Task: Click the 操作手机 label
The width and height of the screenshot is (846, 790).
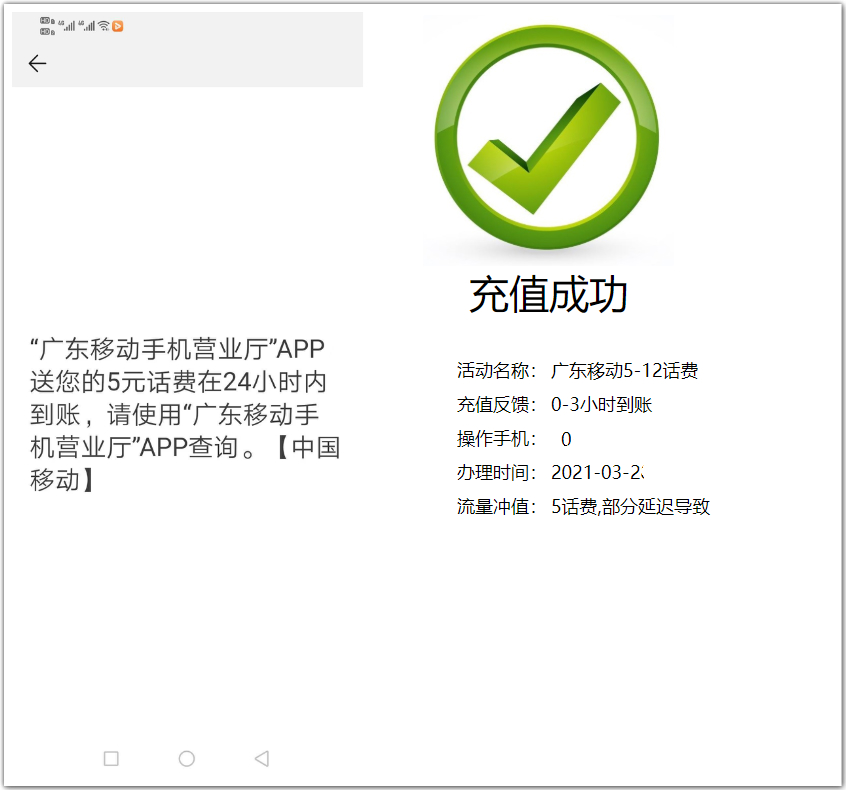Action: (x=496, y=439)
